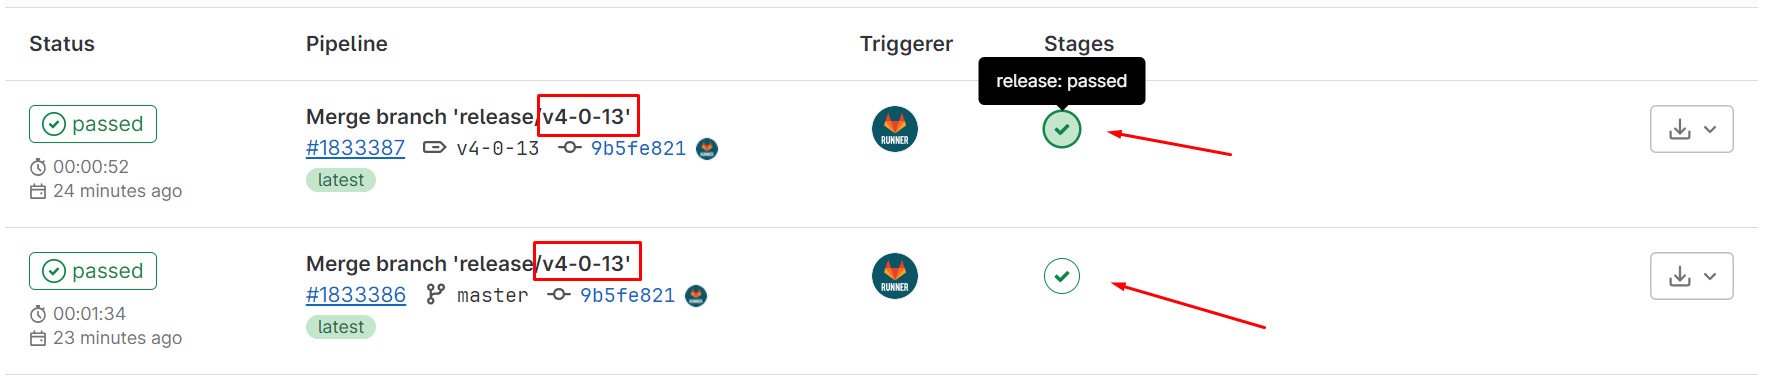The height and width of the screenshot is (387, 1781).
Task: Open the v4-0-13 tag reference
Action: pyautogui.click(x=498, y=148)
